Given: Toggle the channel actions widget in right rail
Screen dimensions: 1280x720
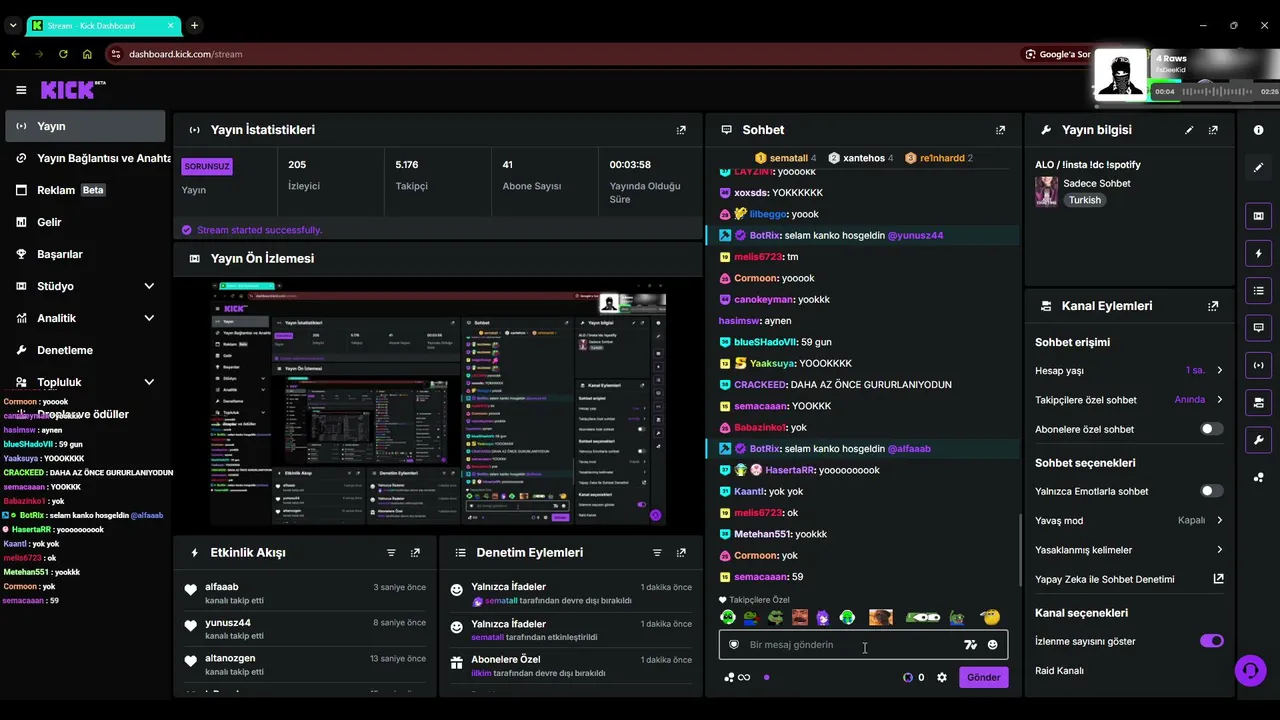Looking at the screenshot, I should click(1258, 402).
